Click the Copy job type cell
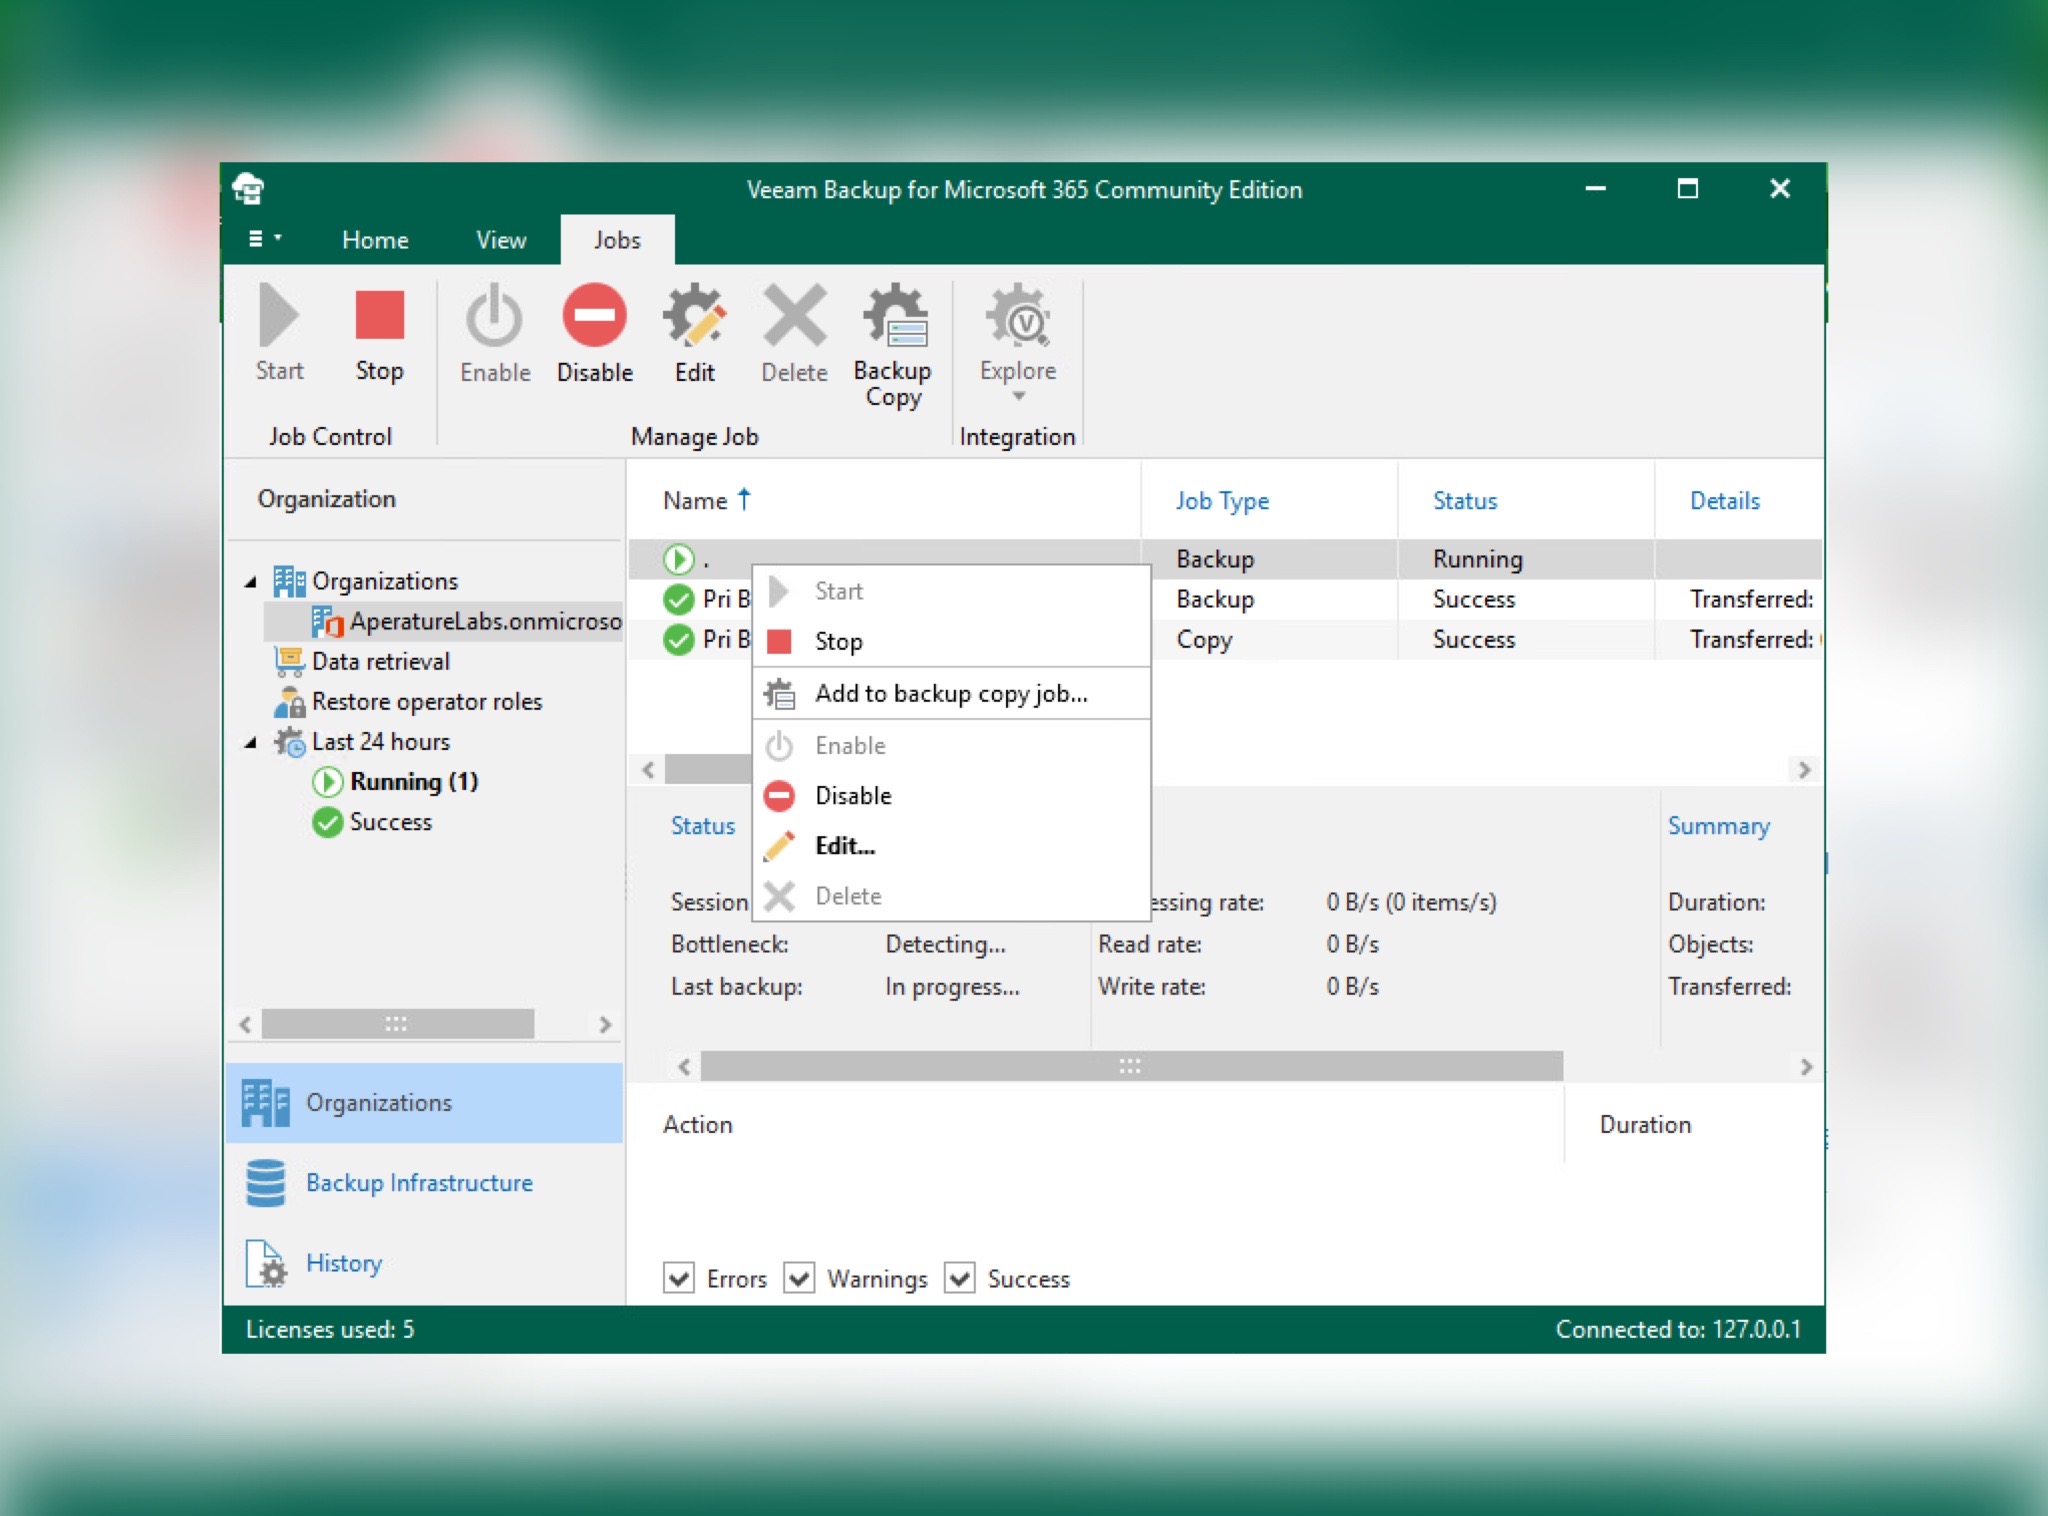The width and height of the screenshot is (2048, 1516). (1268, 639)
